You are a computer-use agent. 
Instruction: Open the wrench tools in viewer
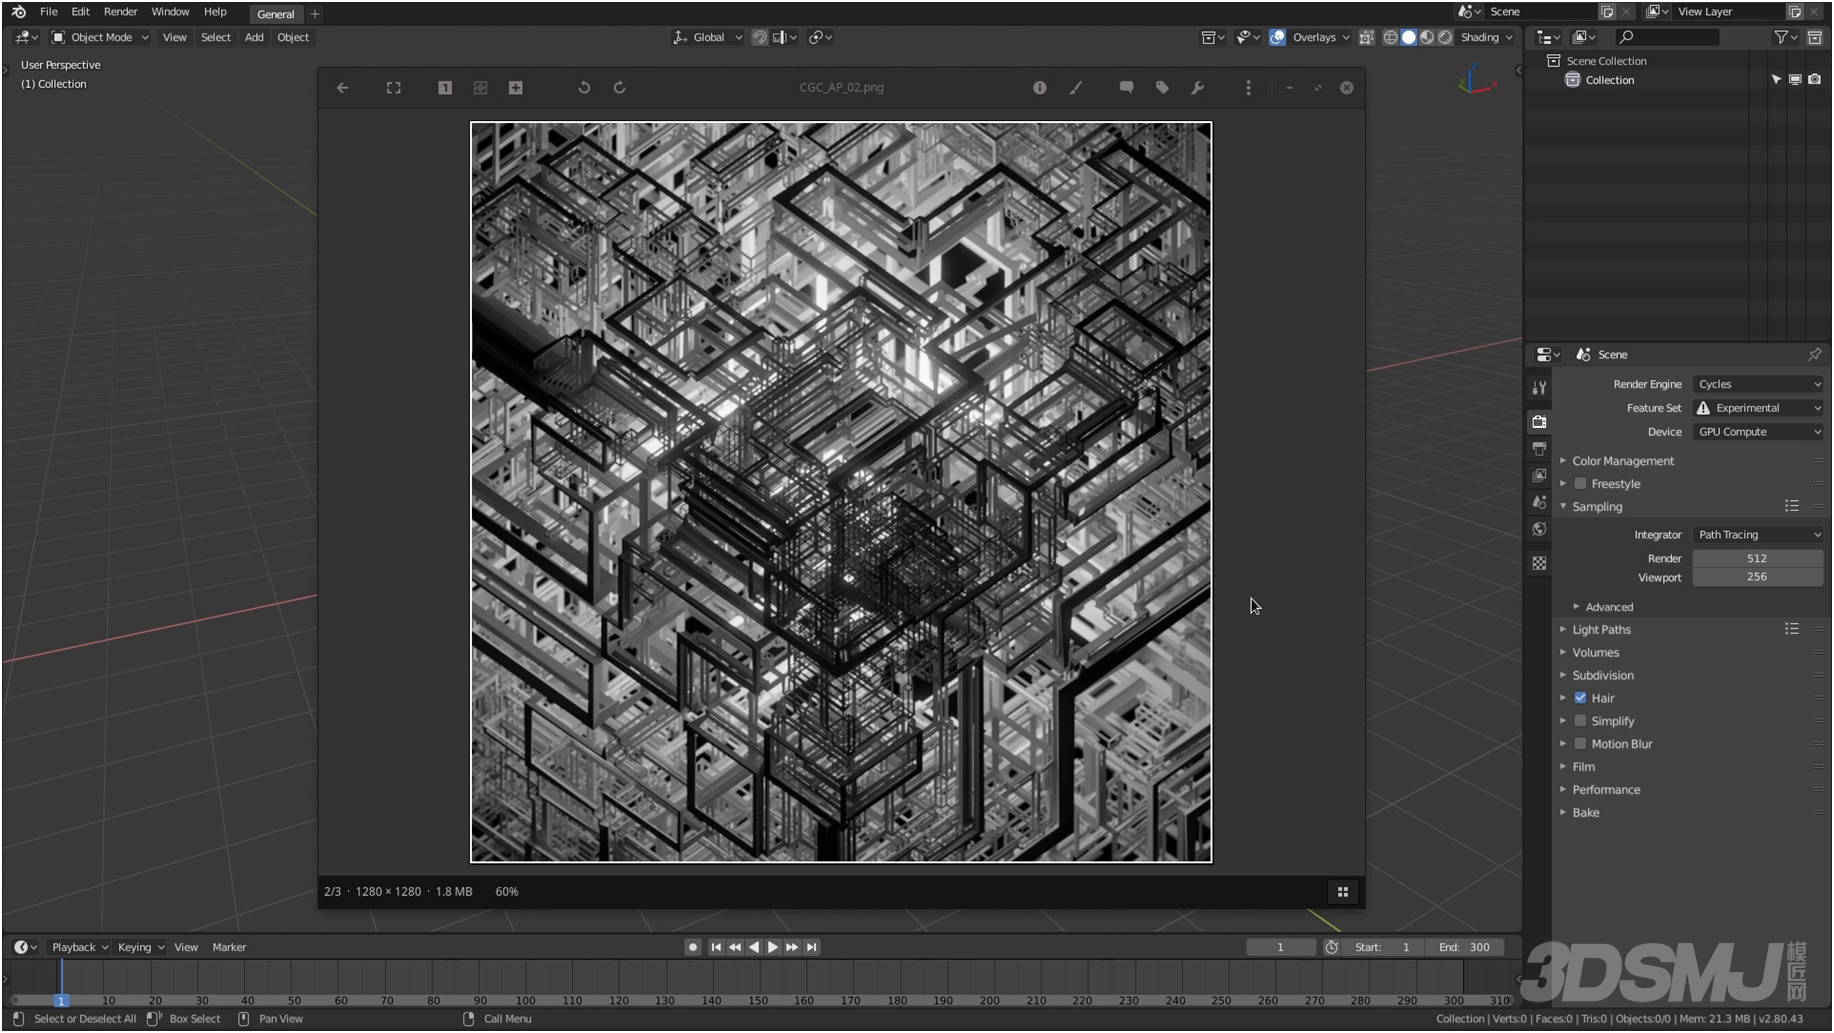1197,88
